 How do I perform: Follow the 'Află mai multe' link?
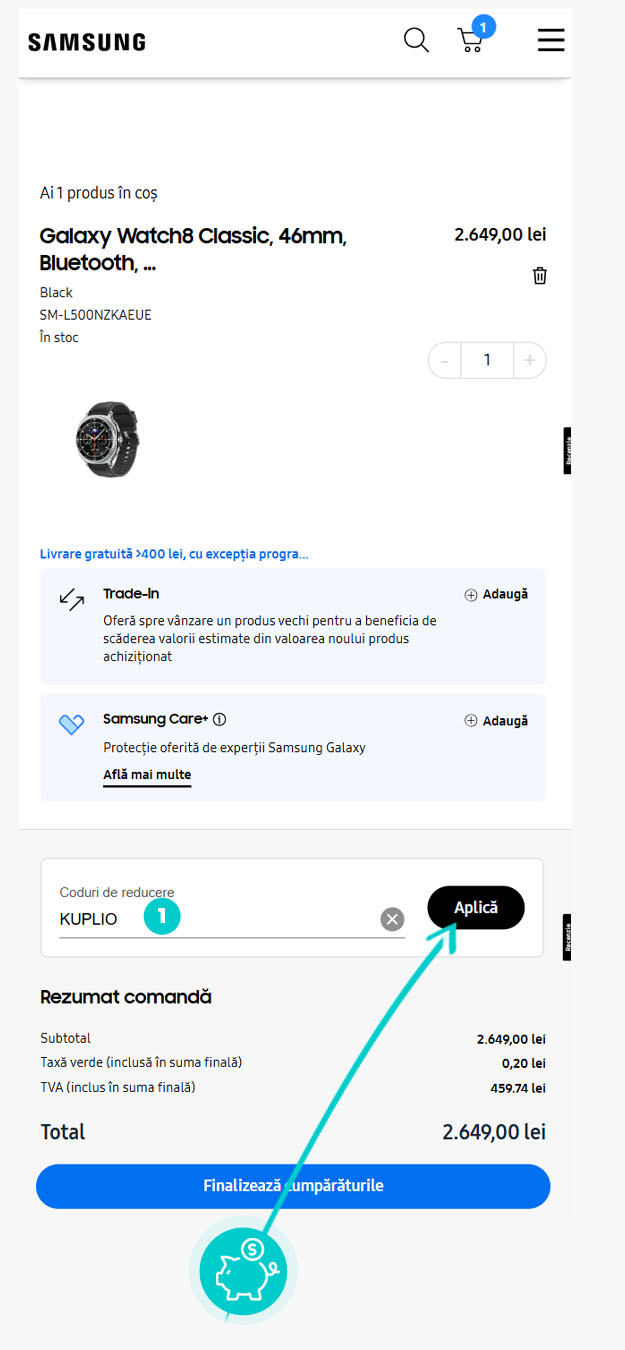pyautogui.click(x=147, y=775)
